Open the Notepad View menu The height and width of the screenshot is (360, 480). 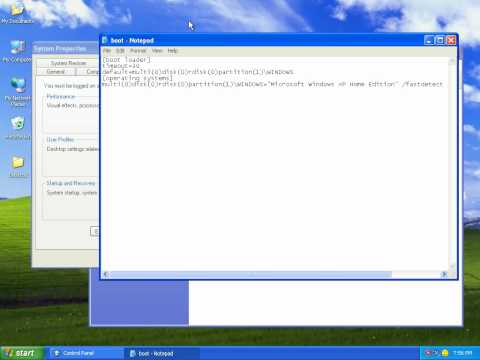pyautogui.click(x=157, y=51)
